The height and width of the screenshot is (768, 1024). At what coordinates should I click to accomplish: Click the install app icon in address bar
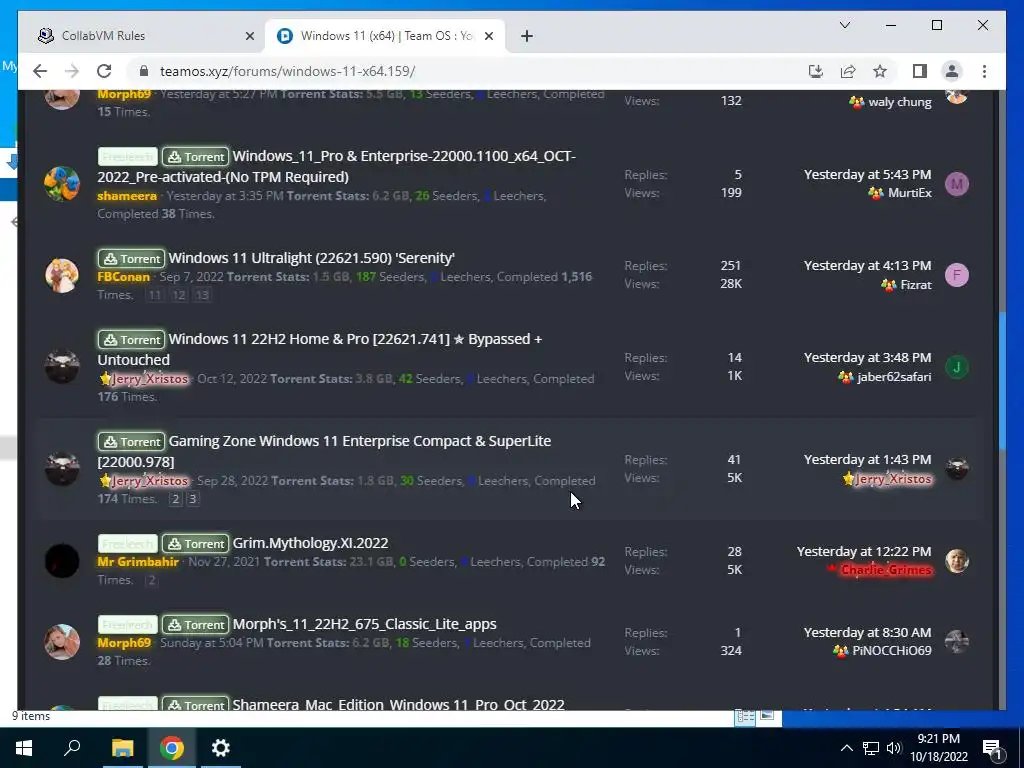pos(816,71)
